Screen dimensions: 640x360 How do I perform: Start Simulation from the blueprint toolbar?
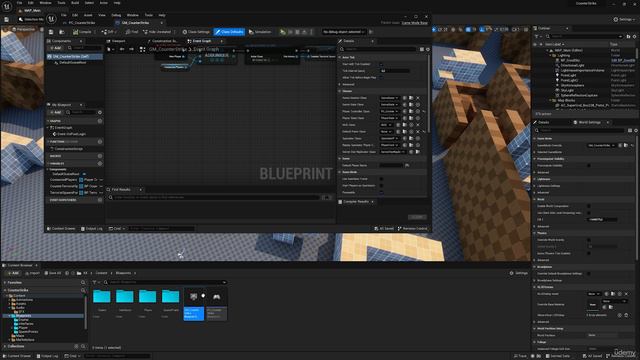pyautogui.click(x=260, y=32)
